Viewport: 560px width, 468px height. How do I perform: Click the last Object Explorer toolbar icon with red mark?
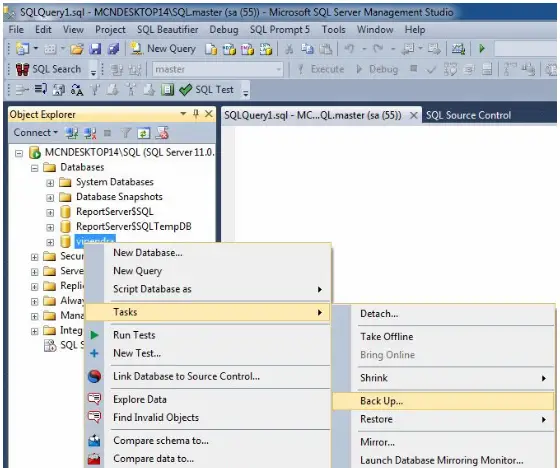pos(162,133)
